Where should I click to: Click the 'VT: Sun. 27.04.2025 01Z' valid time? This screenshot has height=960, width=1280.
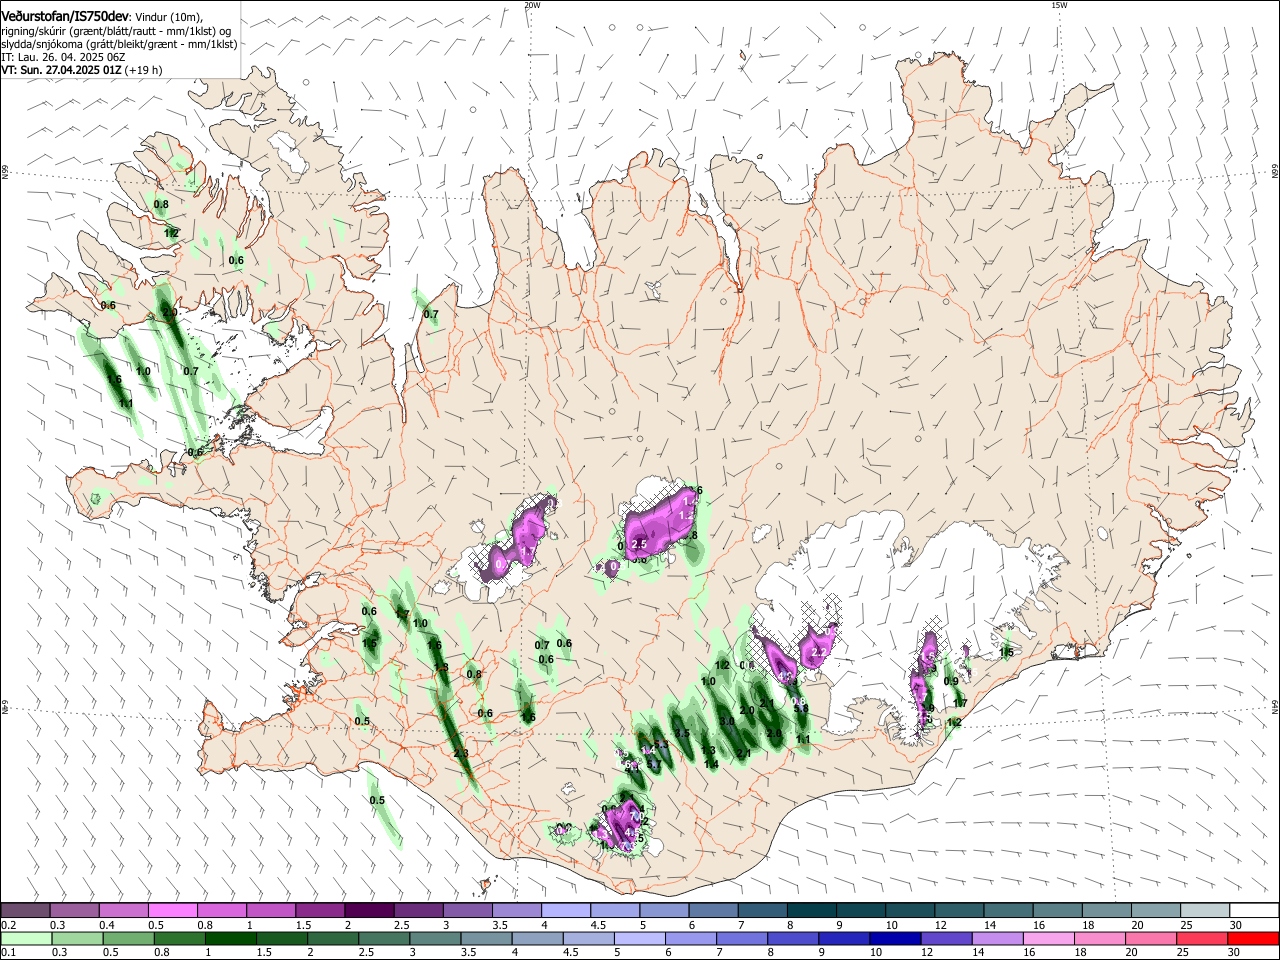59,70
